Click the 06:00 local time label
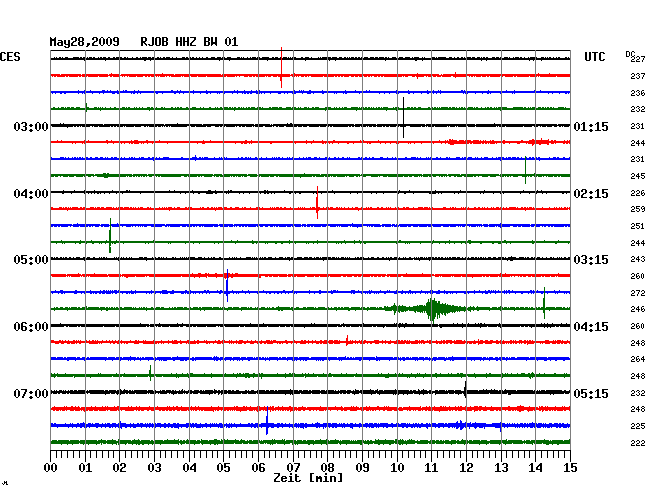This screenshot has height=494, width=650. click(x=31, y=327)
